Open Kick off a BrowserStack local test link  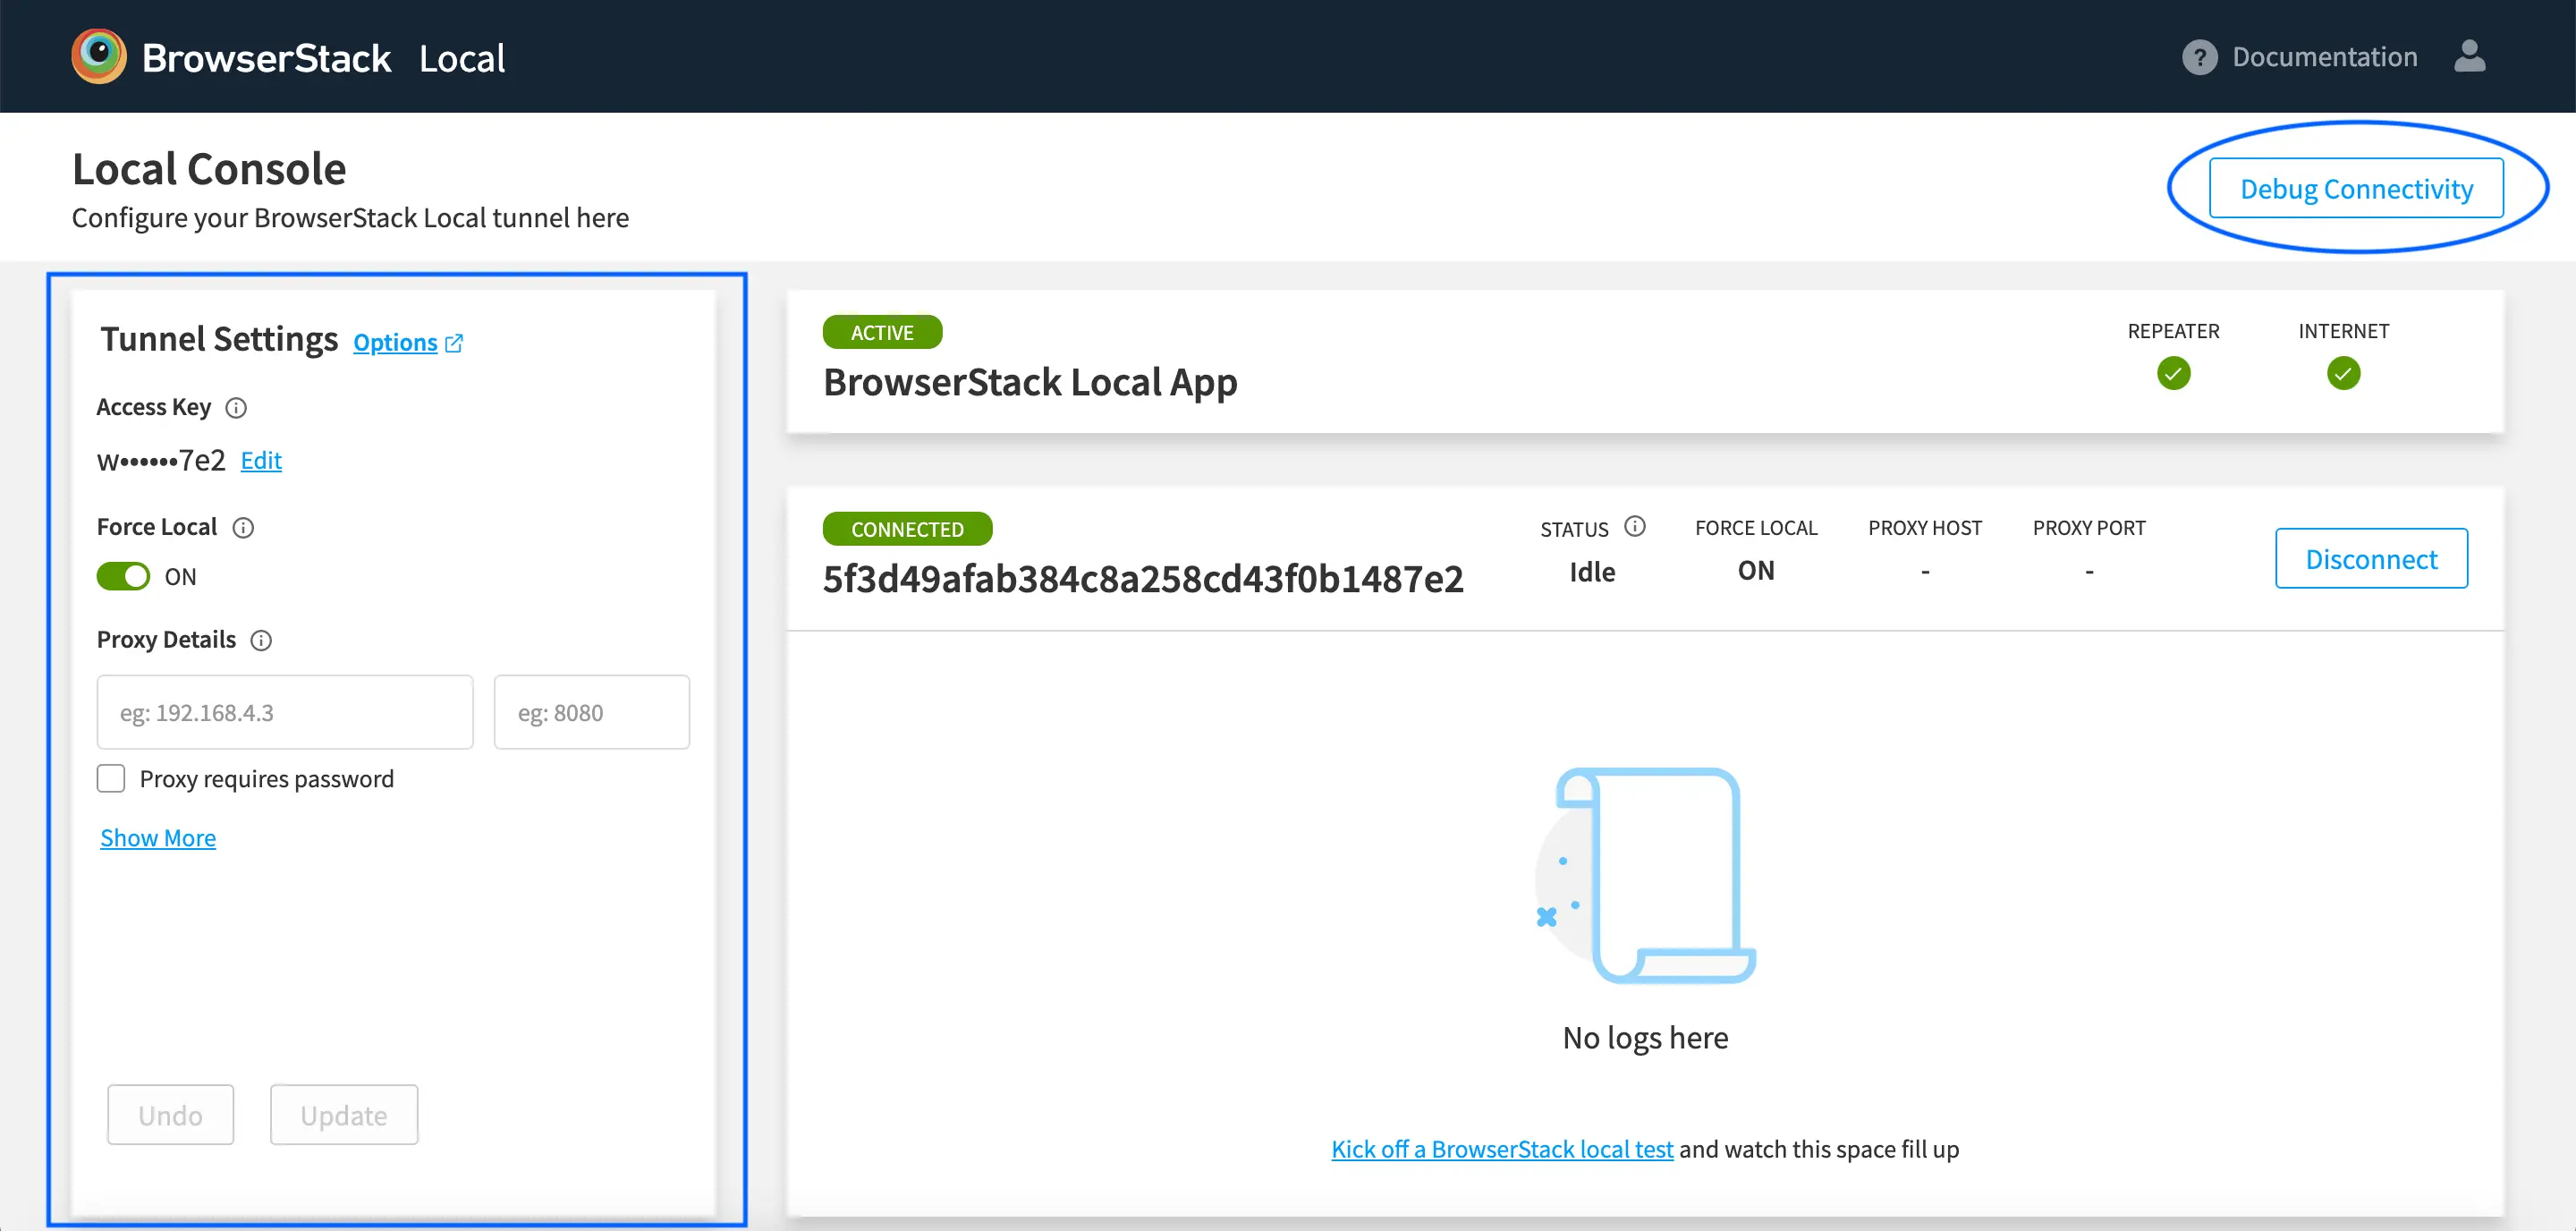pos(1502,1149)
